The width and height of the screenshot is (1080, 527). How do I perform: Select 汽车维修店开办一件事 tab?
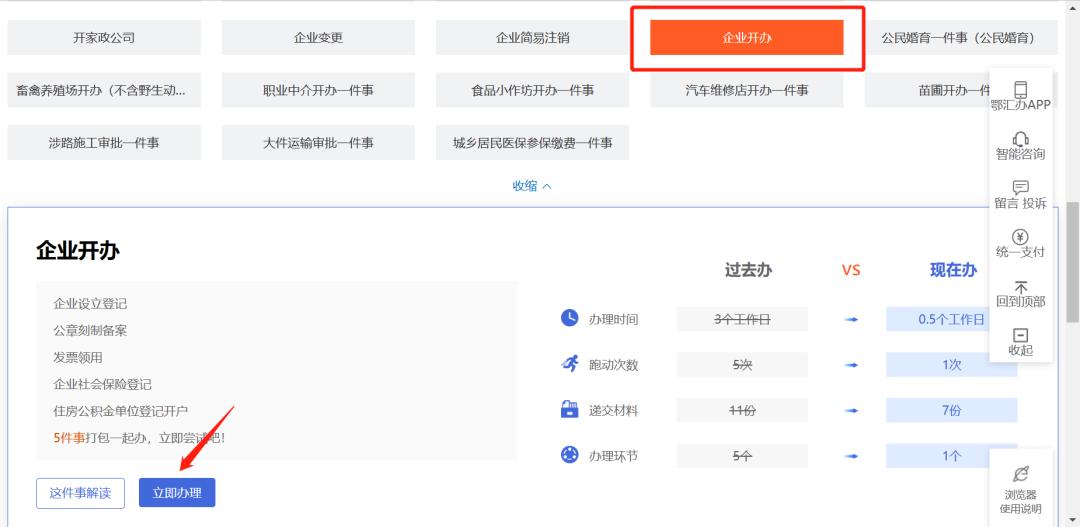pos(747,90)
